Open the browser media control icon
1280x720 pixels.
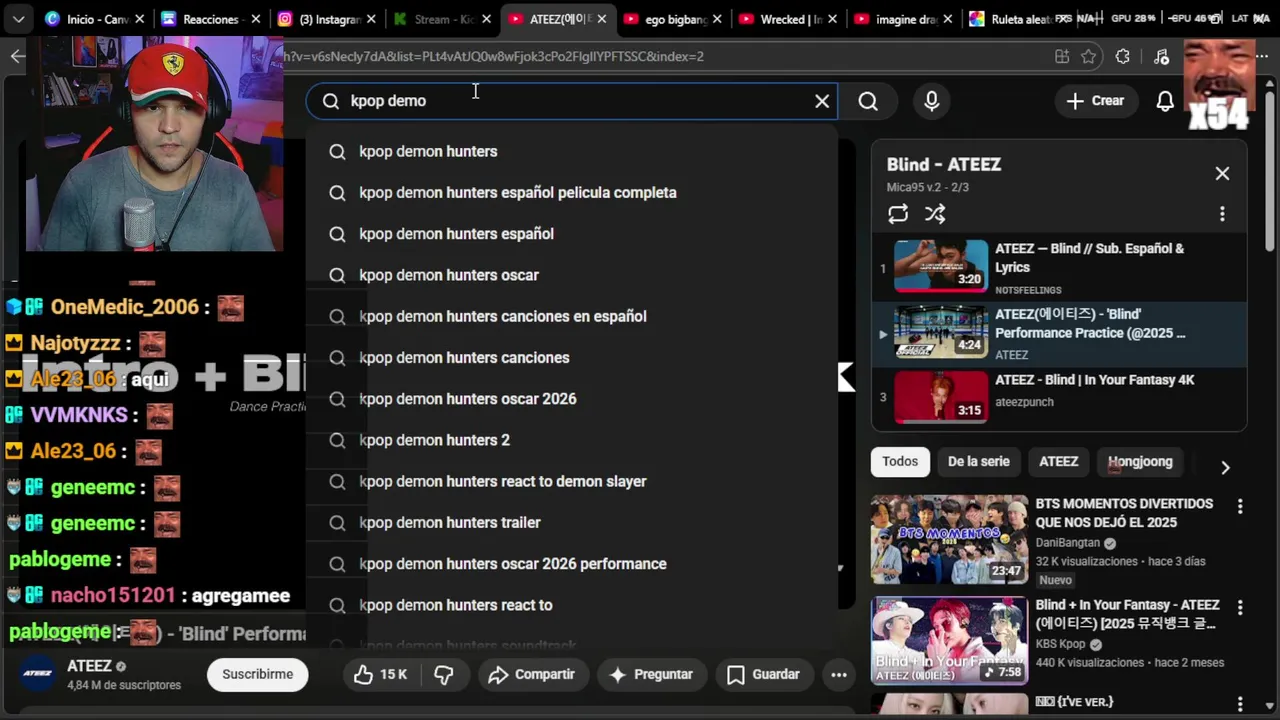click(1161, 57)
